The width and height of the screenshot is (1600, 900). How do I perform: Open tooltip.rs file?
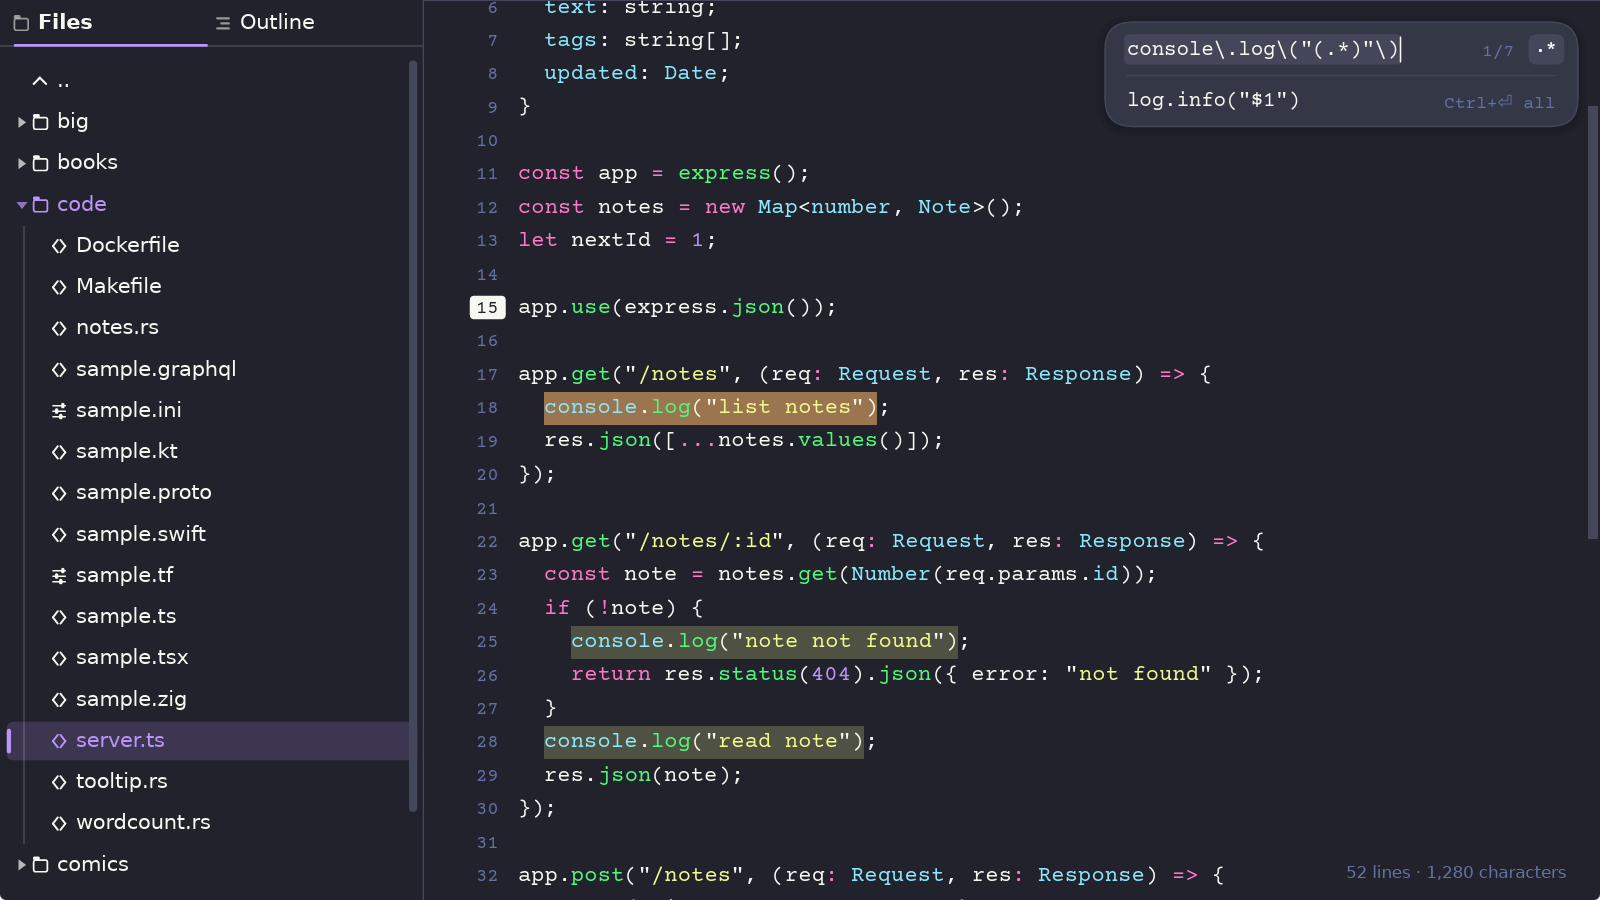pos(208,782)
